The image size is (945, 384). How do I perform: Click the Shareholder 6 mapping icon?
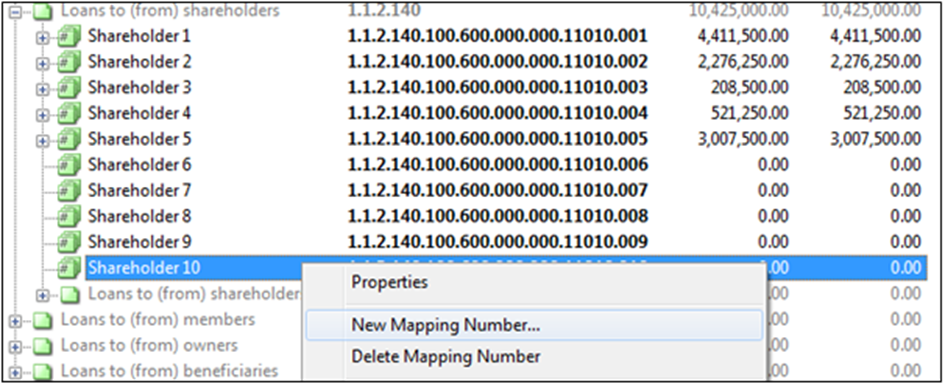[x=69, y=165]
